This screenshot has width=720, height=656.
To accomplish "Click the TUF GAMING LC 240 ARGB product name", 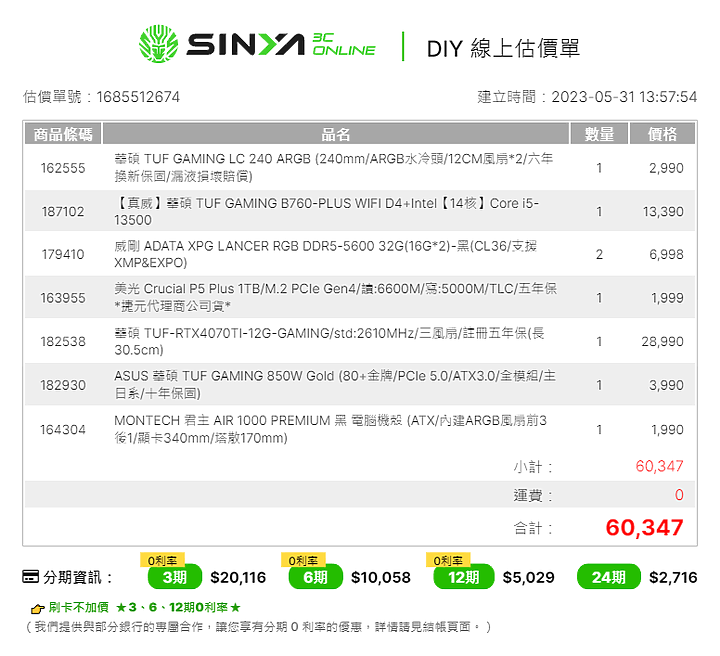I will (x=334, y=168).
